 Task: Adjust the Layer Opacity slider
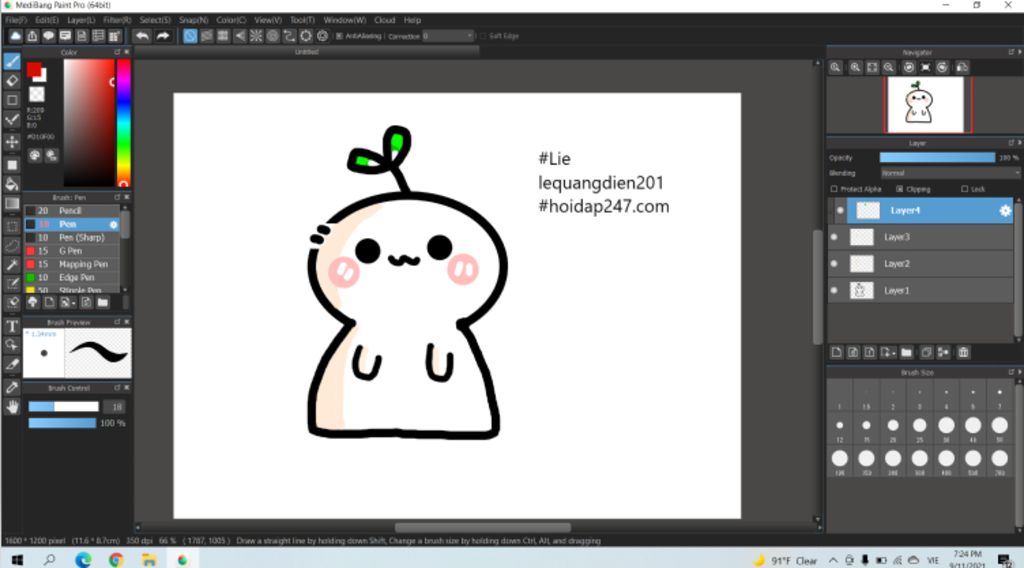tap(937, 157)
